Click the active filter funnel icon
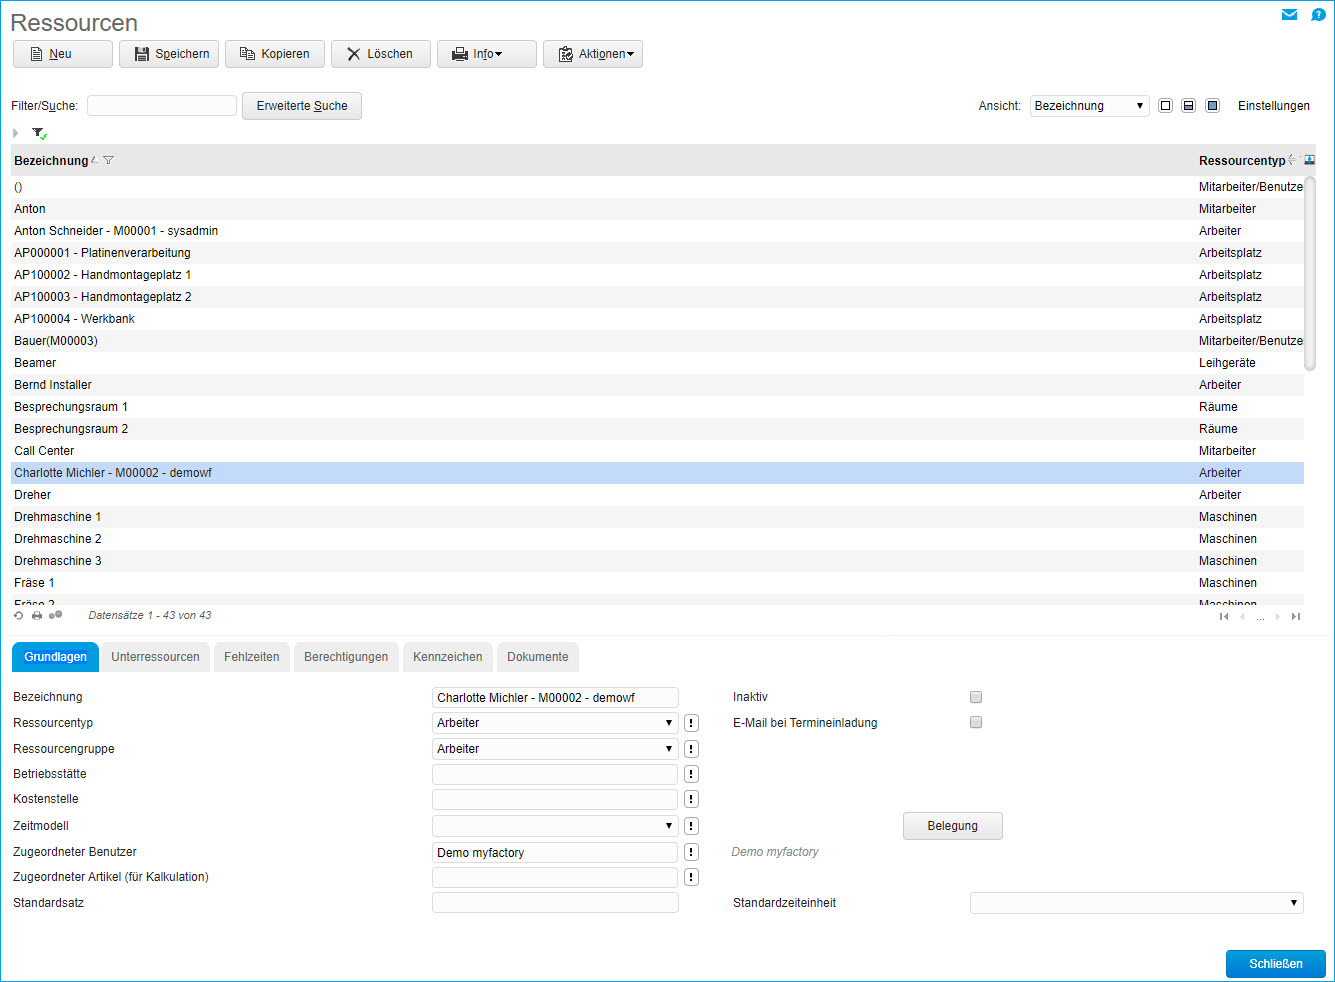The width and height of the screenshot is (1335, 982). [x=39, y=133]
